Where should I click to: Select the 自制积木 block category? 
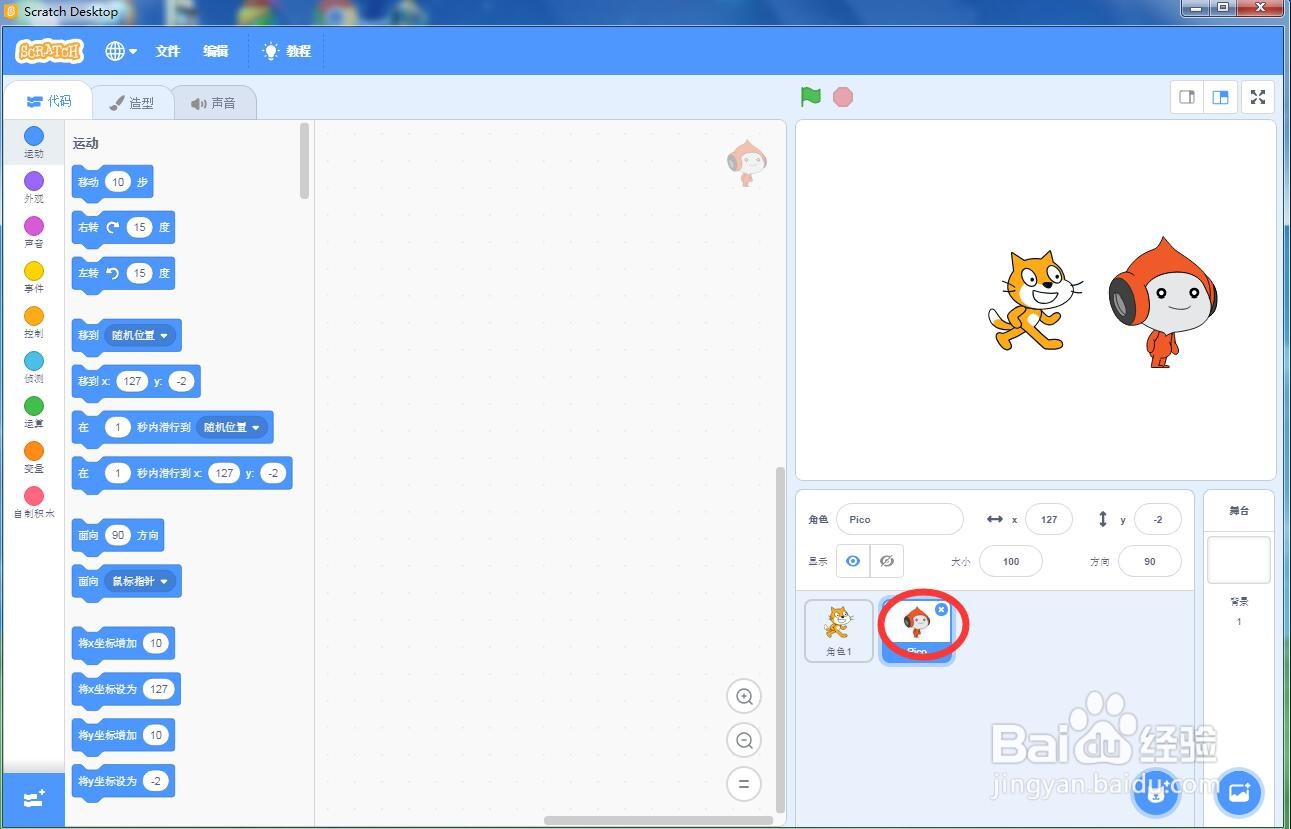pyautogui.click(x=34, y=501)
